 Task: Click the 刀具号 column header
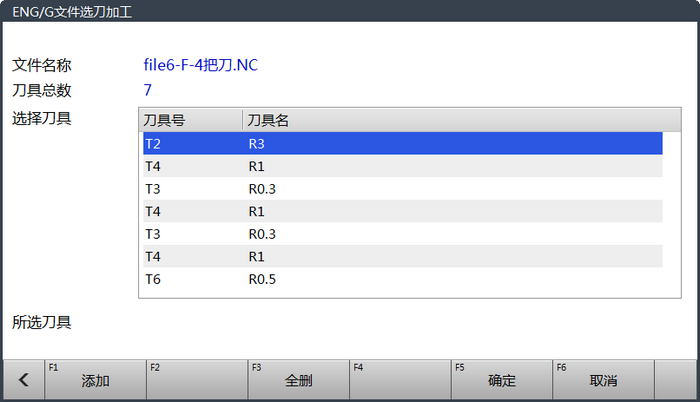click(x=191, y=120)
